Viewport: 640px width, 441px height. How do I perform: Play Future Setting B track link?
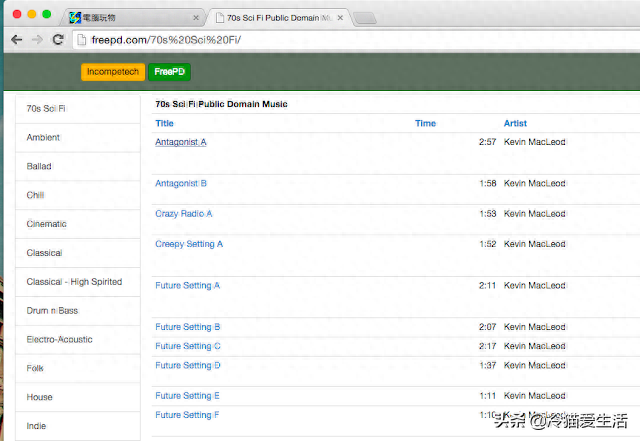pos(187,327)
